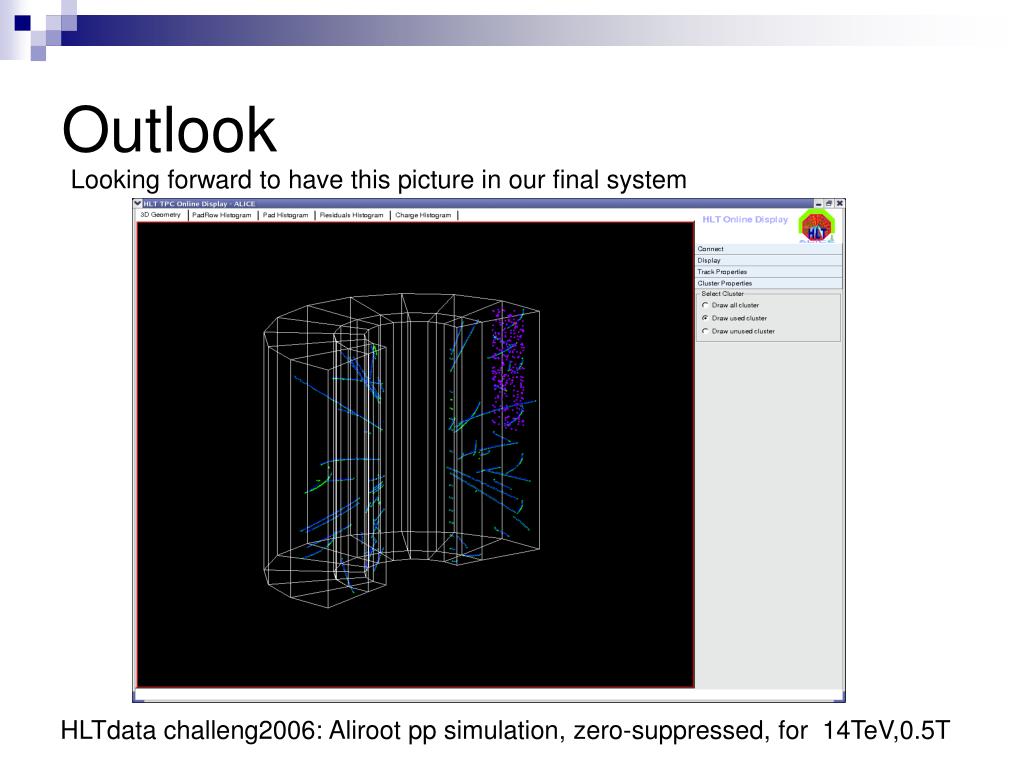Viewport: 1024px width, 768px height.
Task: Open the Pad Histogram tab
Action: pos(286,216)
